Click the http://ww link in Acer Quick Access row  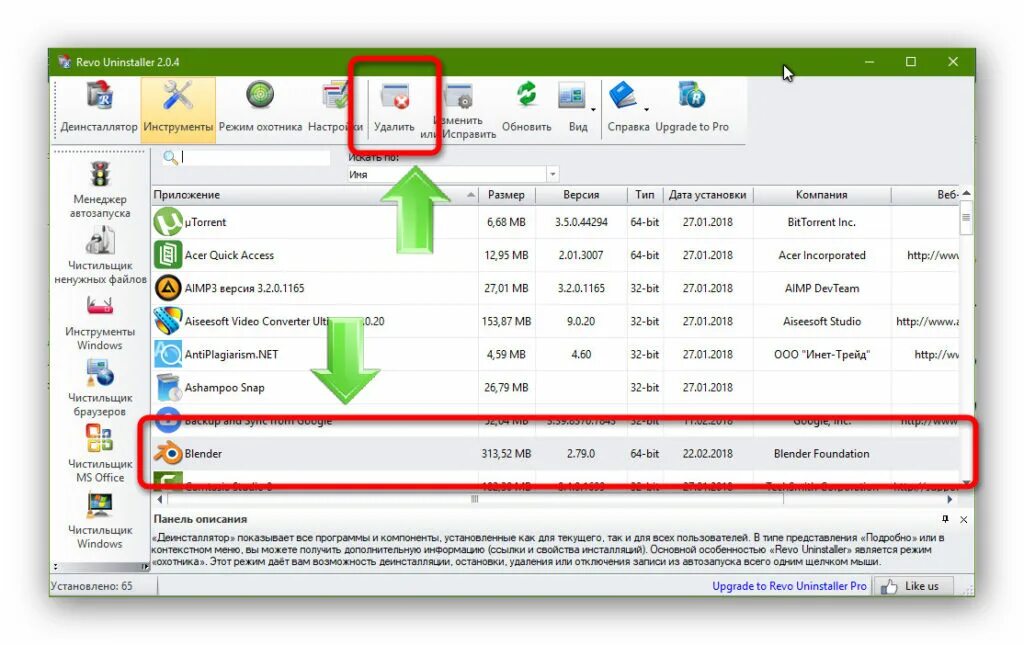pos(933,255)
